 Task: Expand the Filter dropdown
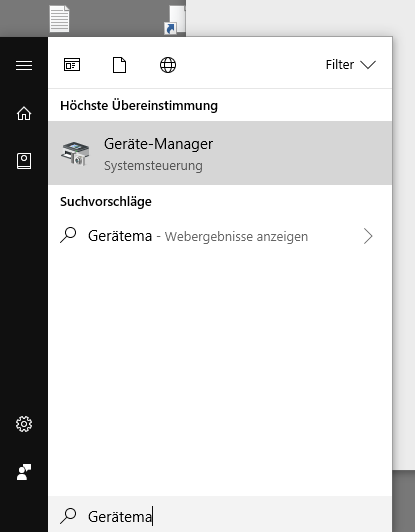pyautogui.click(x=351, y=64)
